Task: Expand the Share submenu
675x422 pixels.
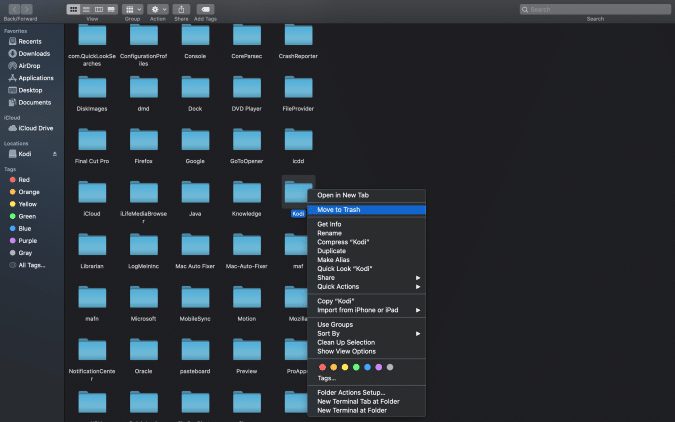Action: [x=366, y=278]
